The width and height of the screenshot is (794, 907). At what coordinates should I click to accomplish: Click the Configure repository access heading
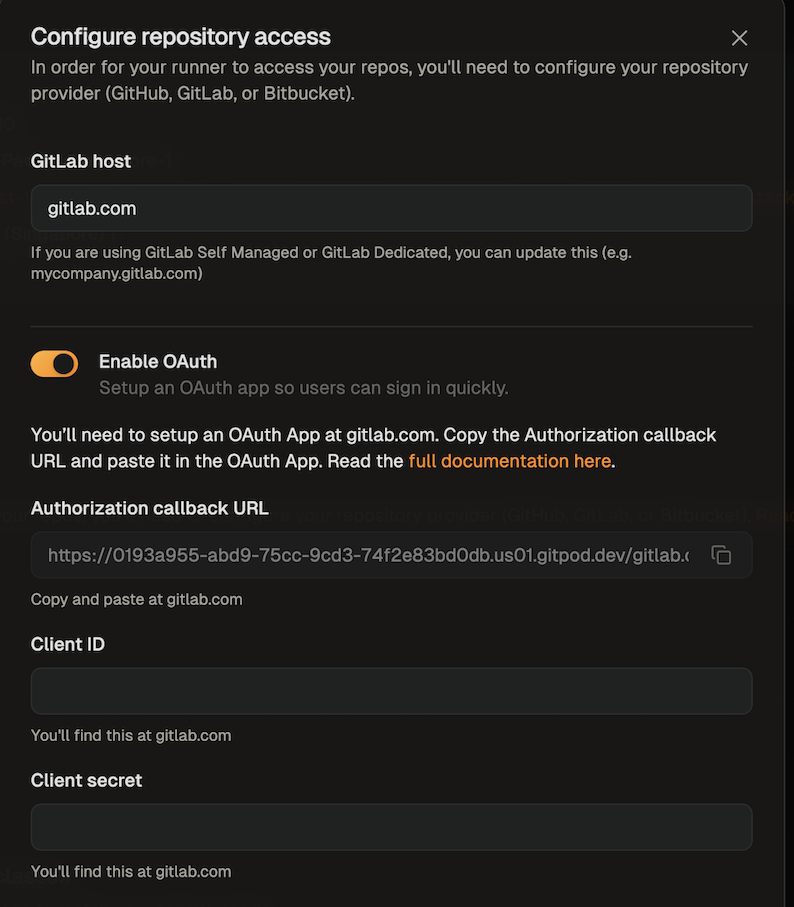(x=181, y=37)
